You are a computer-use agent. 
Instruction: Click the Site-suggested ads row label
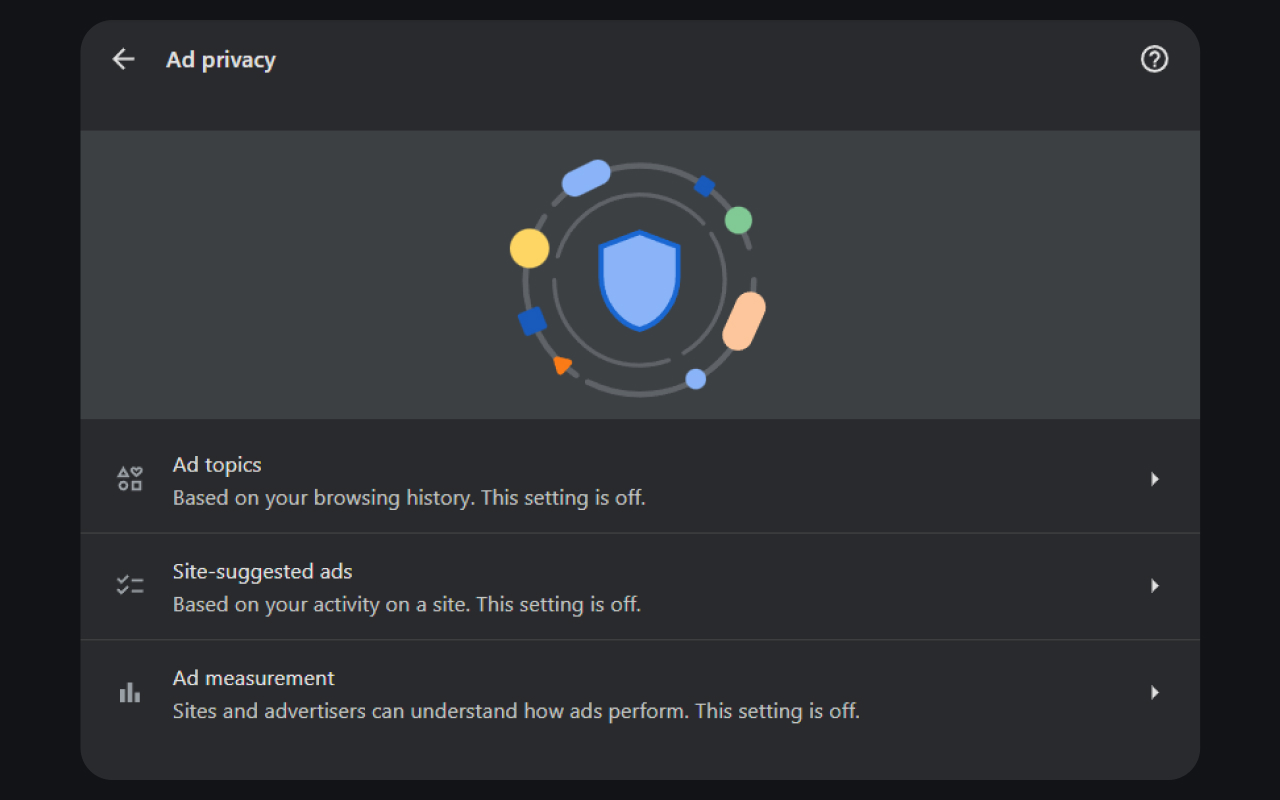263,571
